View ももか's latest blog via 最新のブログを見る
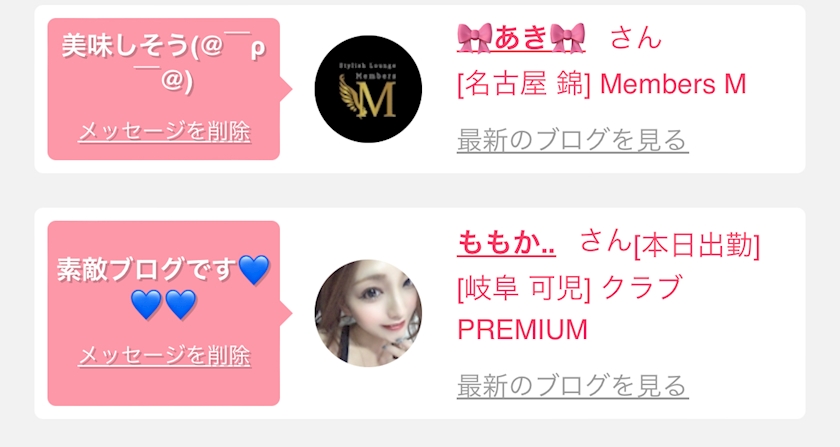This screenshot has height=447, width=840. click(x=572, y=386)
